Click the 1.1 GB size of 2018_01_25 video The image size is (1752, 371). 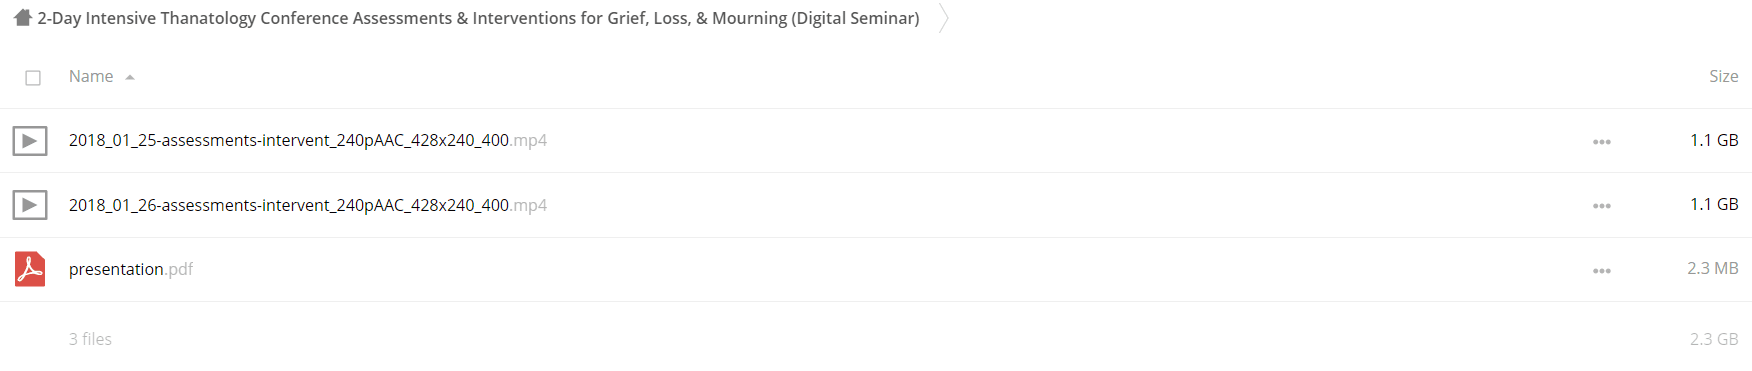[x=1714, y=140]
